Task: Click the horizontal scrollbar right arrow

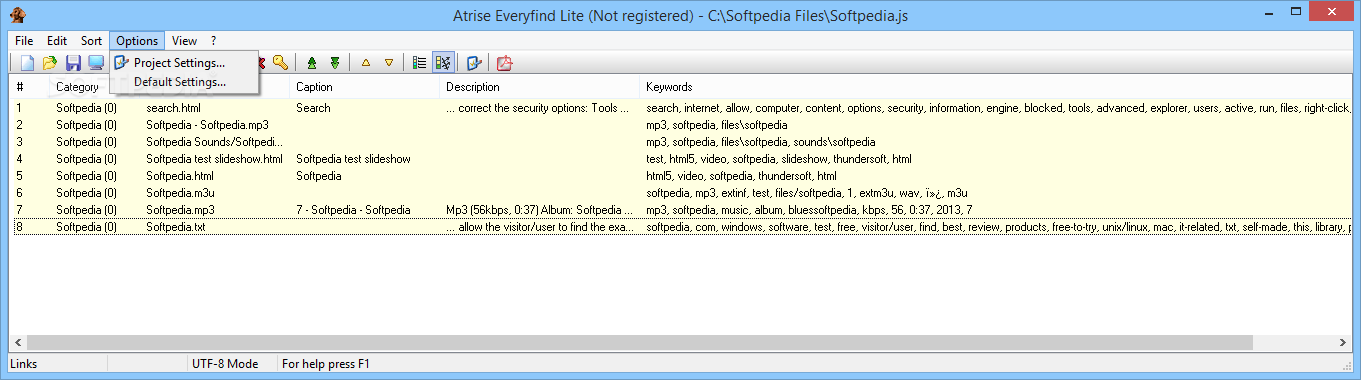Action: (x=1343, y=342)
